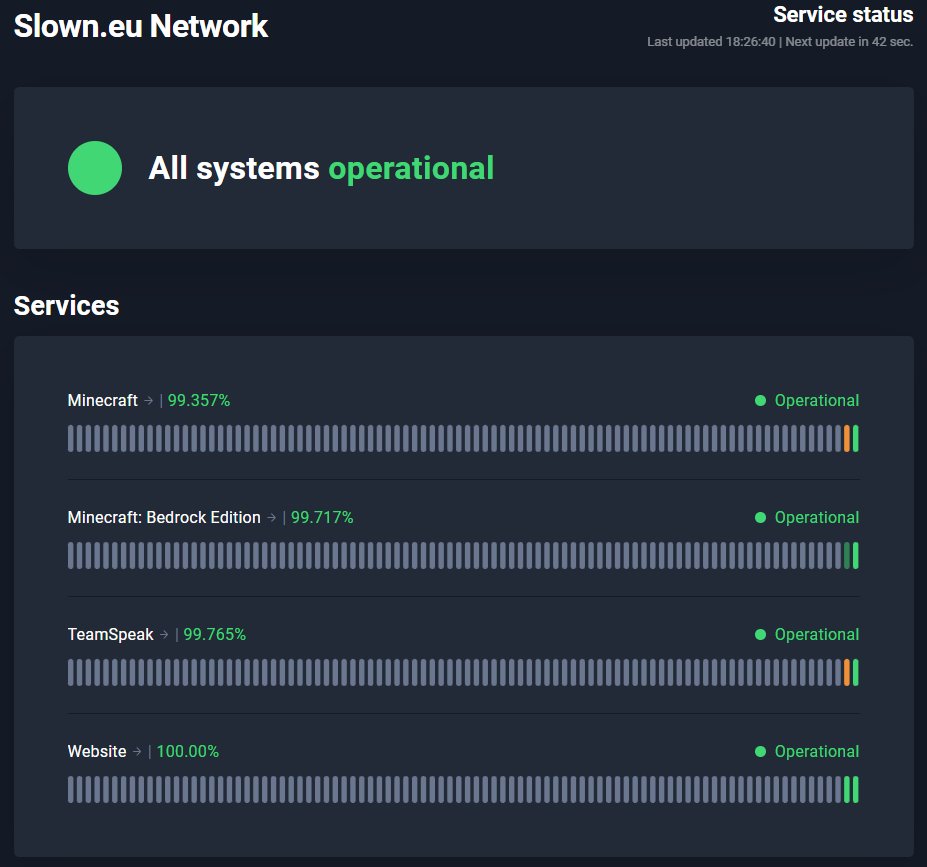Screen dimensions: 927x867
Task: Click the Slown.eu Network title
Action: (x=141, y=26)
